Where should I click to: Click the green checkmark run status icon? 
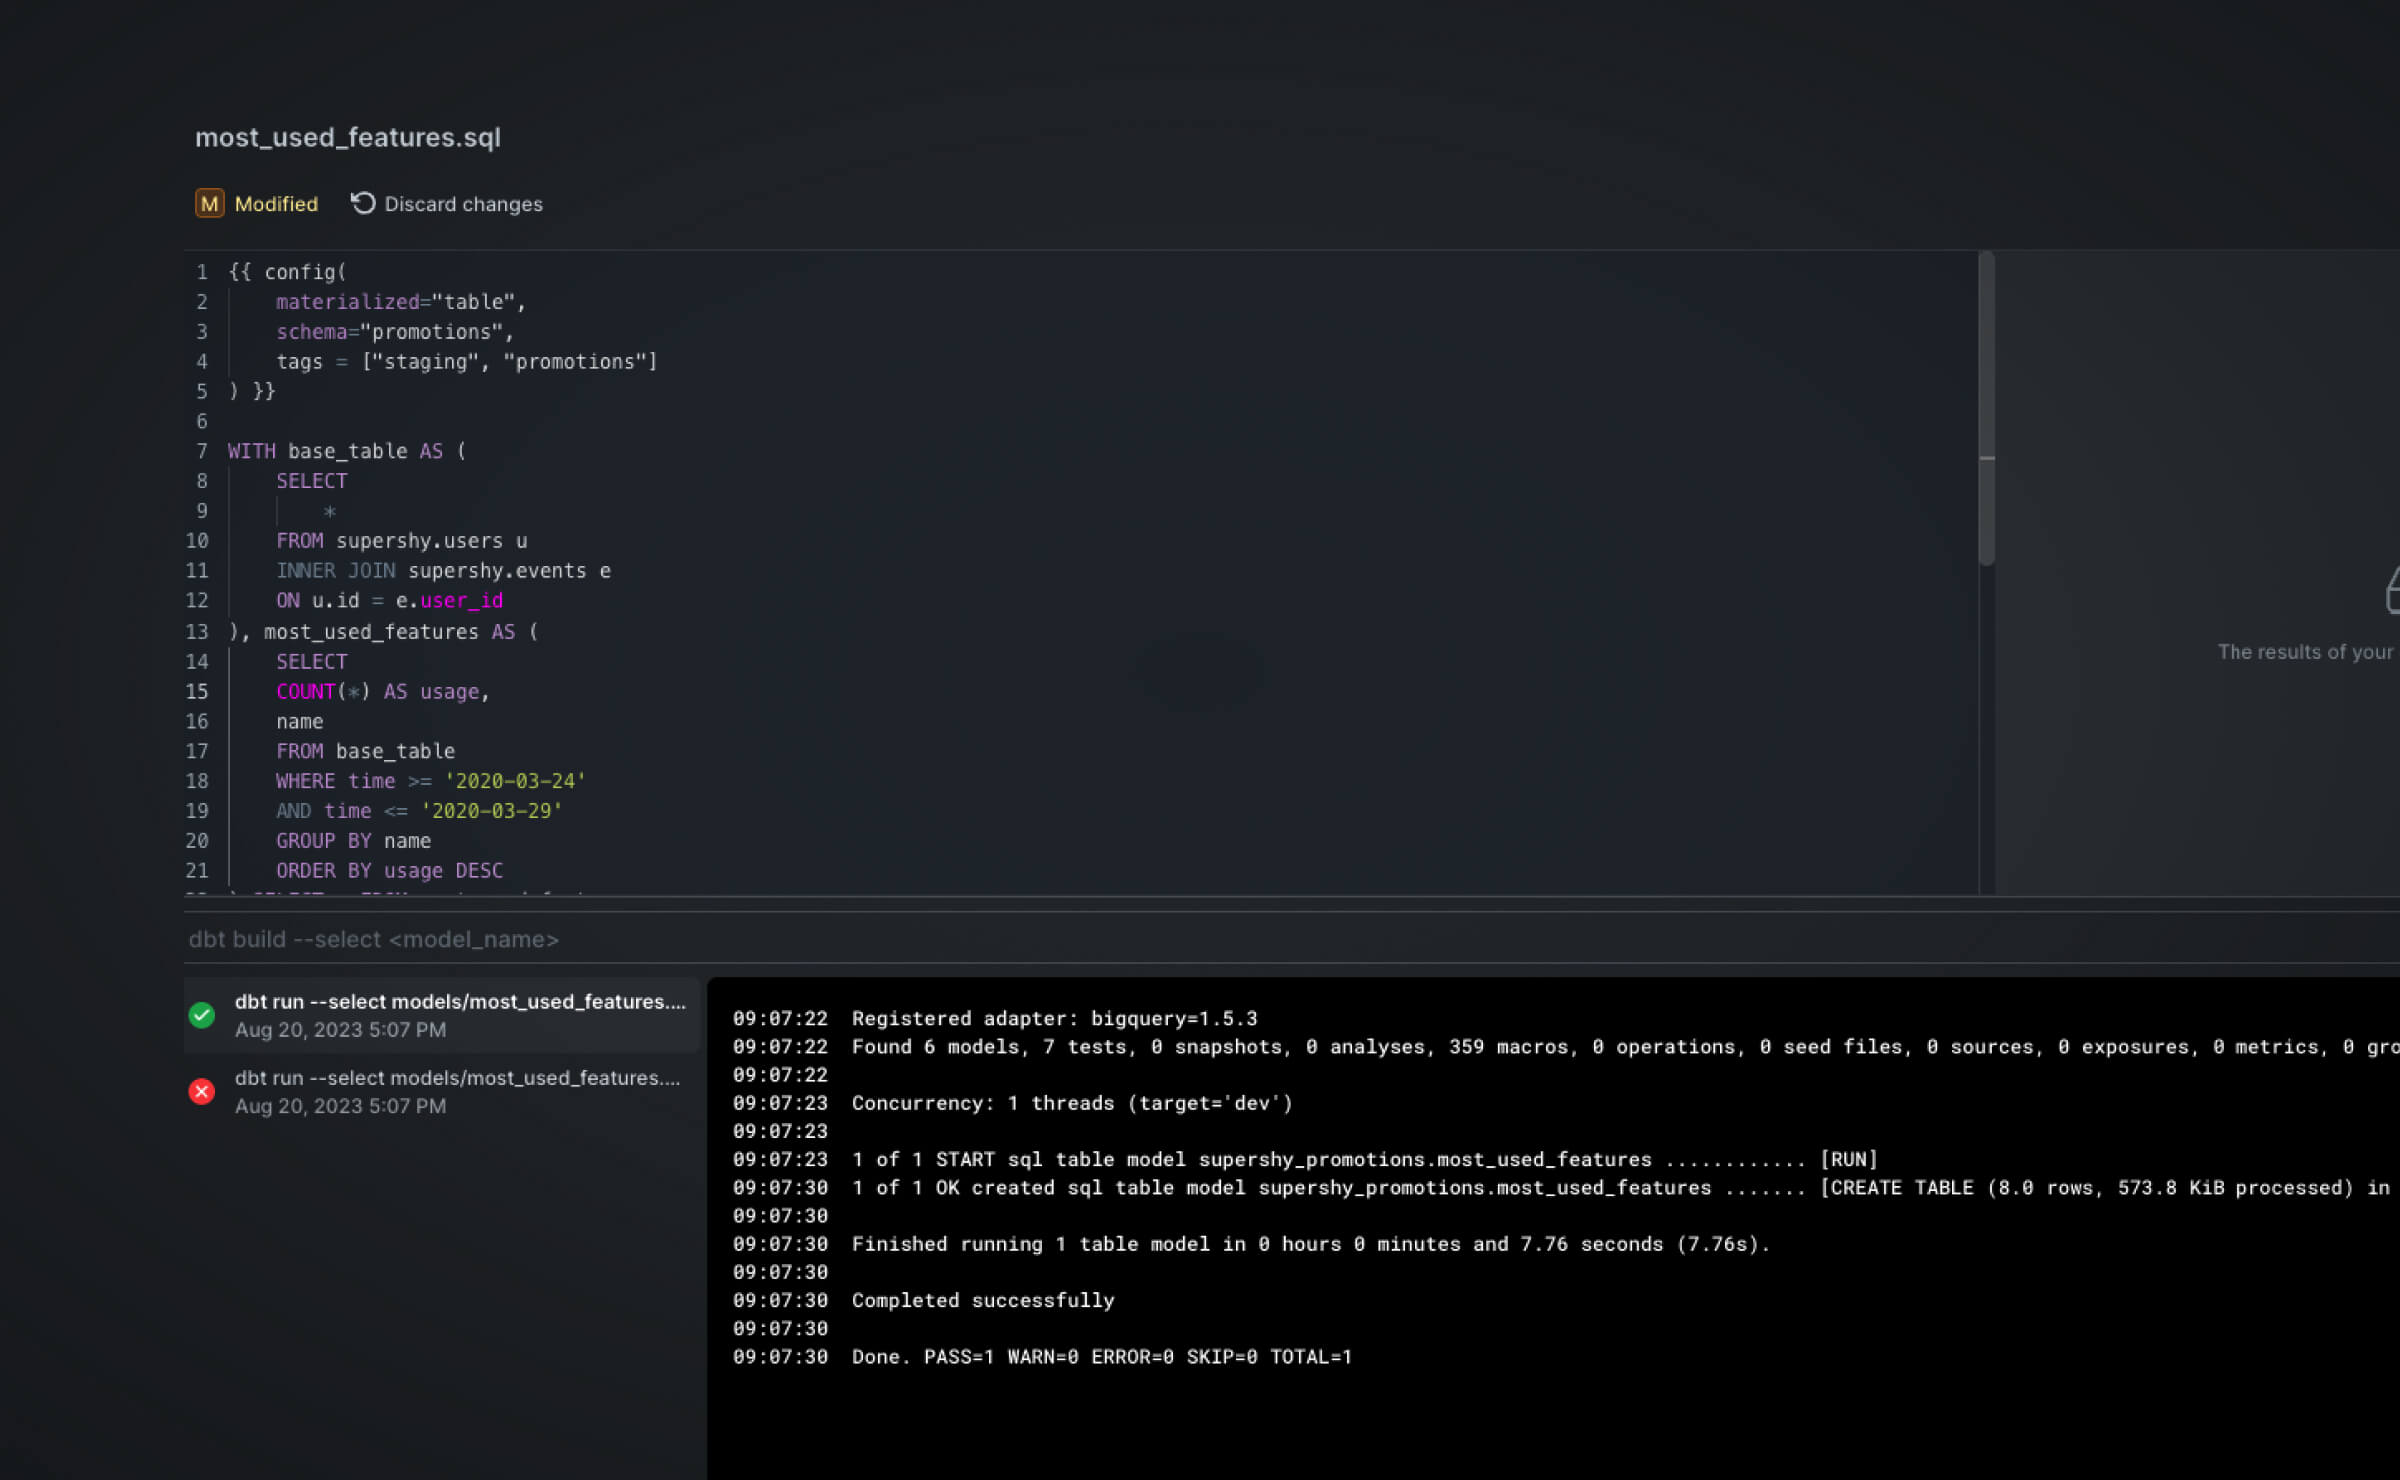coord(202,1015)
